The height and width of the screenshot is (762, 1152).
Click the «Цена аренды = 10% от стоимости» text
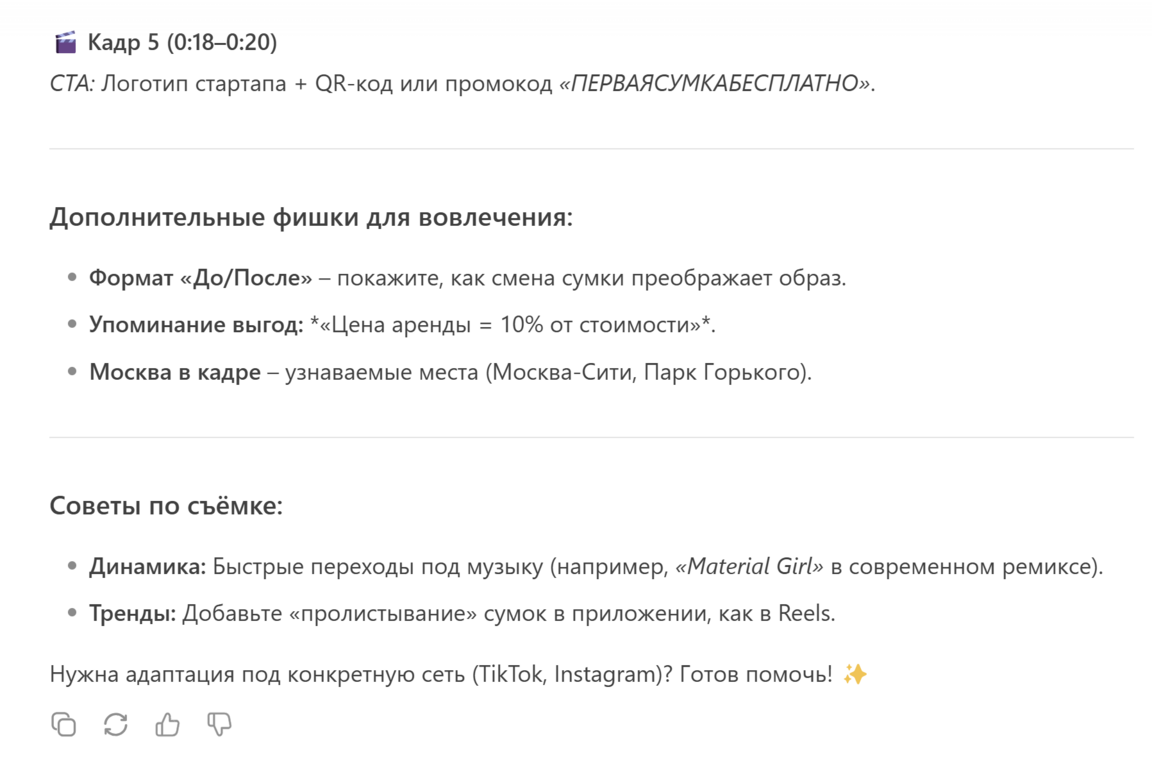tap(510, 325)
